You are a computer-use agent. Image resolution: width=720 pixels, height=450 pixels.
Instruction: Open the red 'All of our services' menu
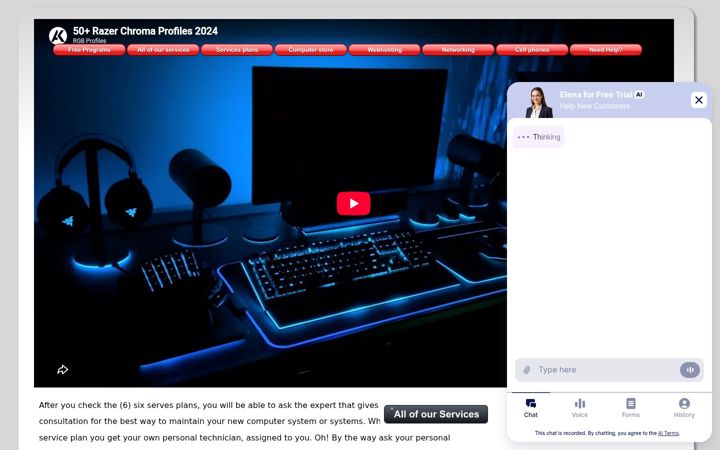163,50
